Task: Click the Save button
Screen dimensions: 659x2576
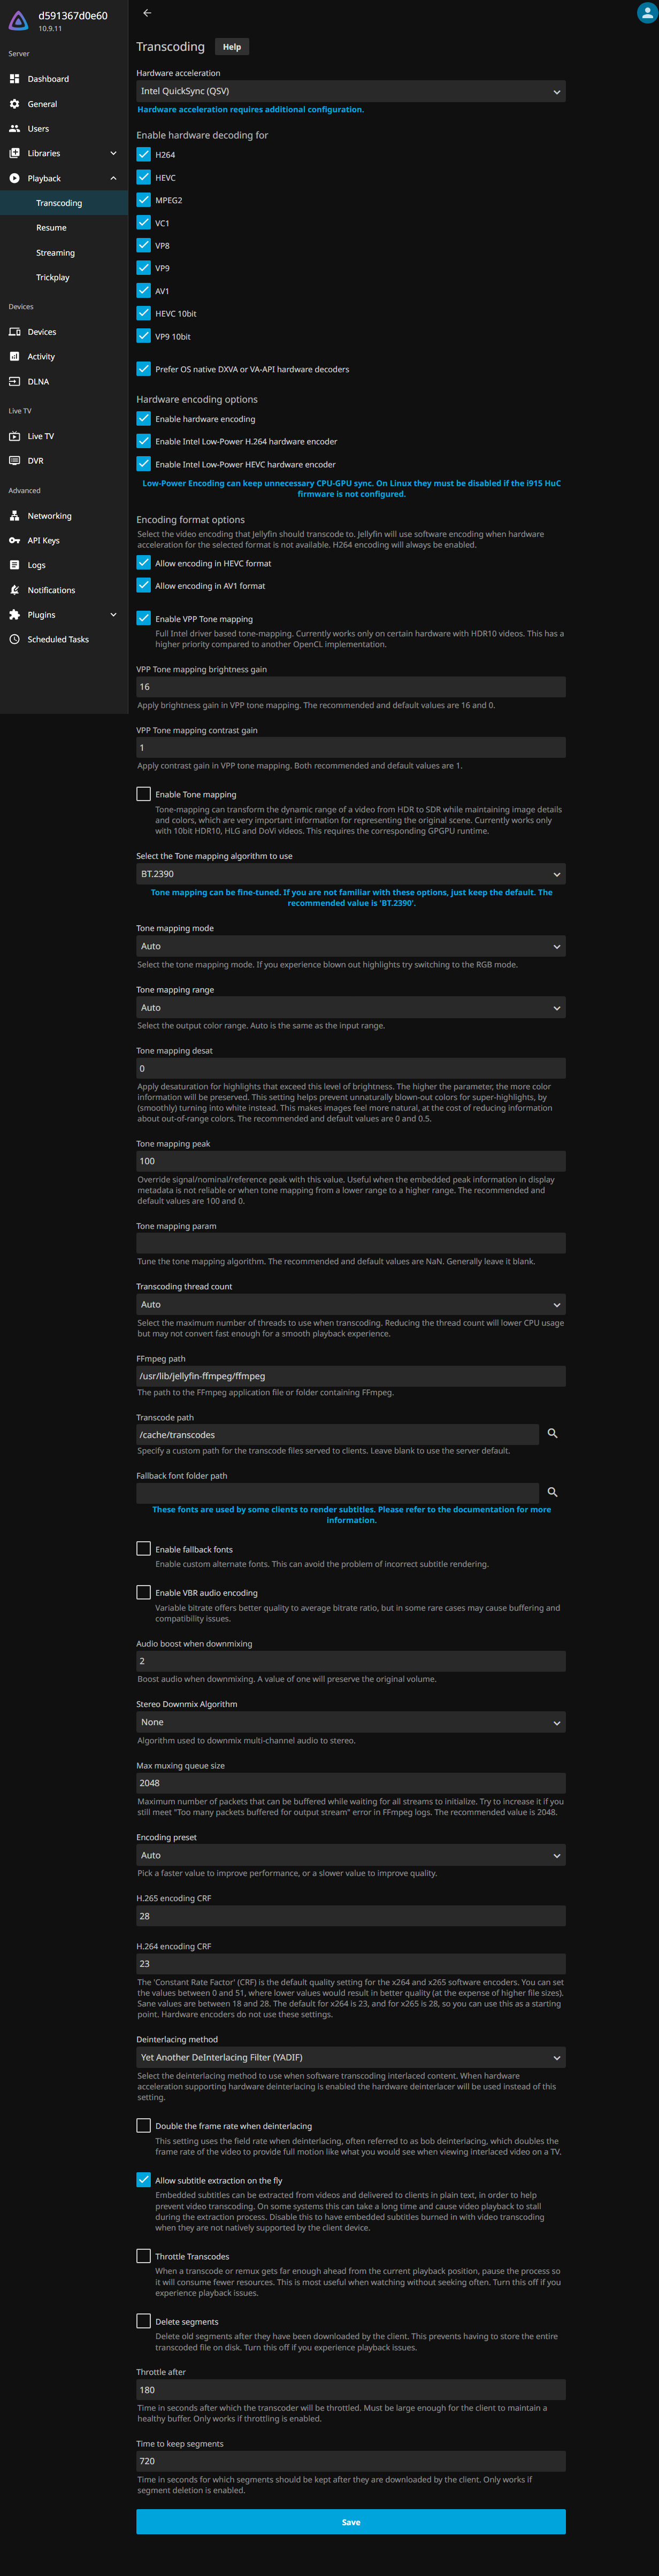Action: pyautogui.click(x=350, y=2522)
